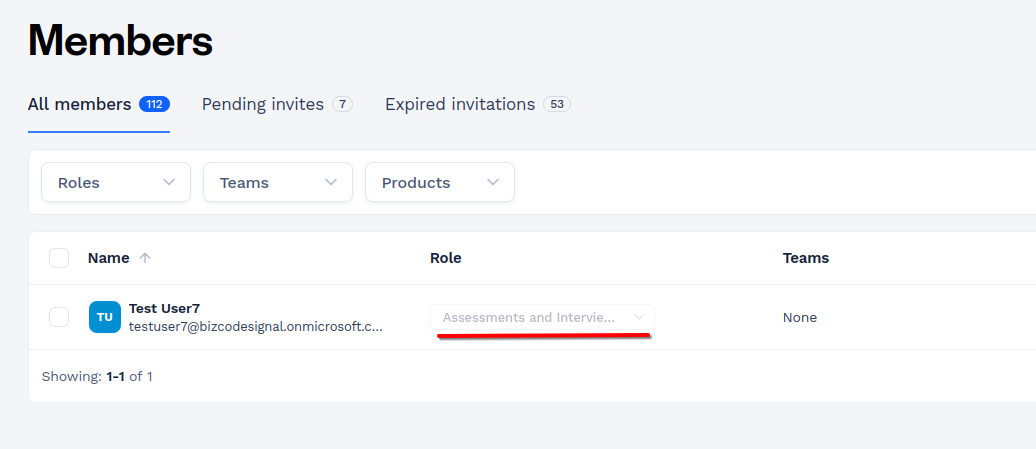This screenshot has height=449, width=1036.
Task: Open the Roles filter dropdown
Action: (x=116, y=182)
